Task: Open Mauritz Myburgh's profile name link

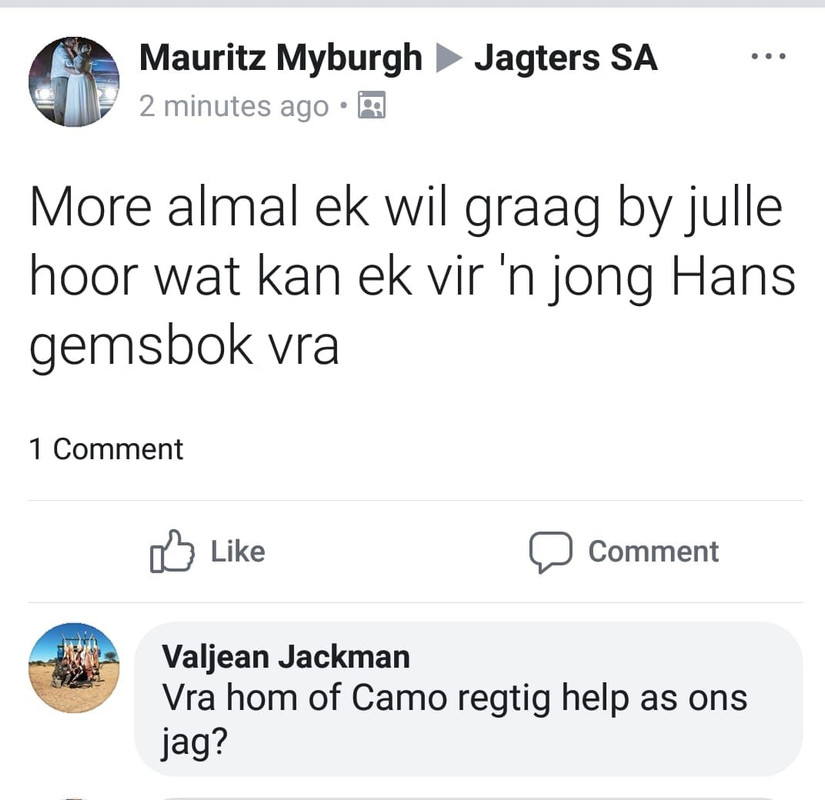Action: pos(280,57)
